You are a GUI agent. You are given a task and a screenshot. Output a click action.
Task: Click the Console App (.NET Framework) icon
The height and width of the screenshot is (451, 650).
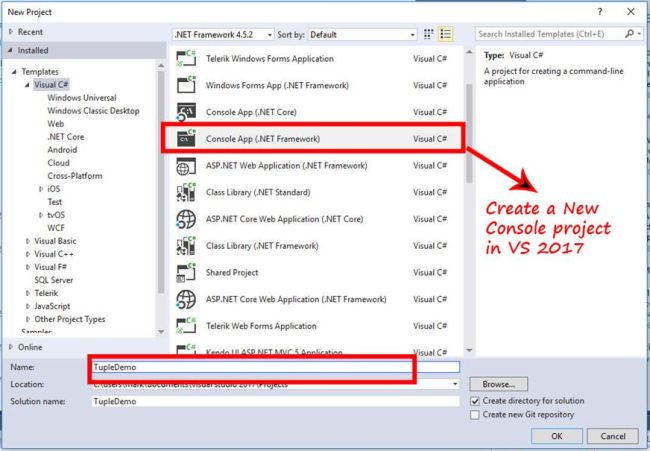click(x=186, y=138)
